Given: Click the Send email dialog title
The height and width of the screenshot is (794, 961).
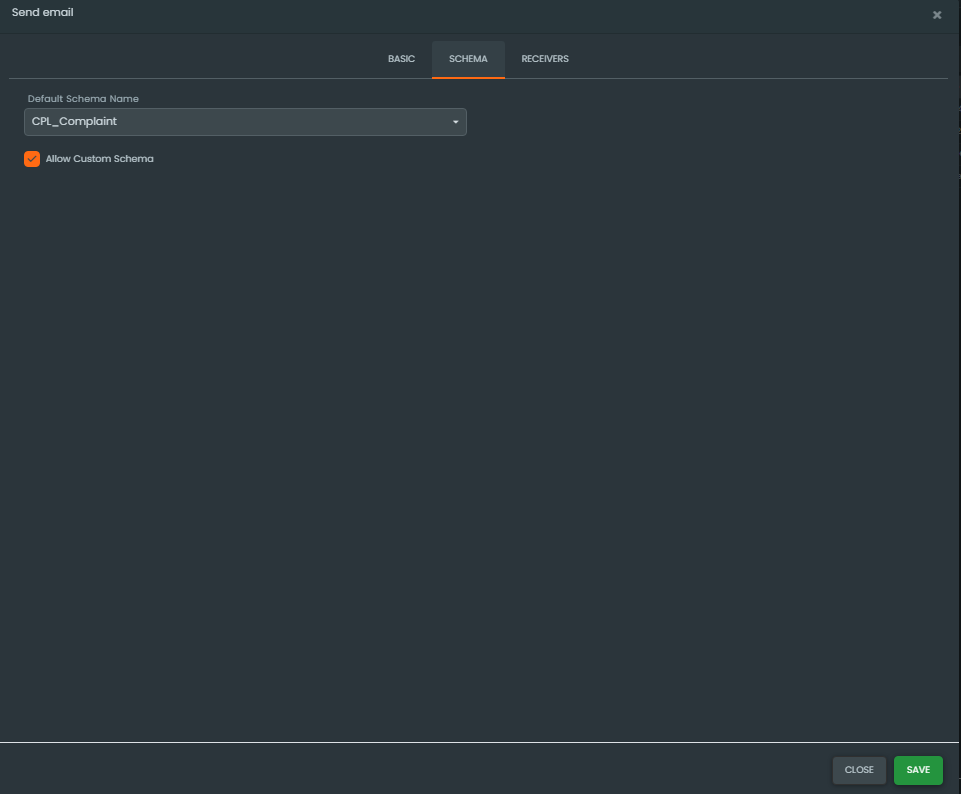Looking at the screenshot, I should pos(42,12).
